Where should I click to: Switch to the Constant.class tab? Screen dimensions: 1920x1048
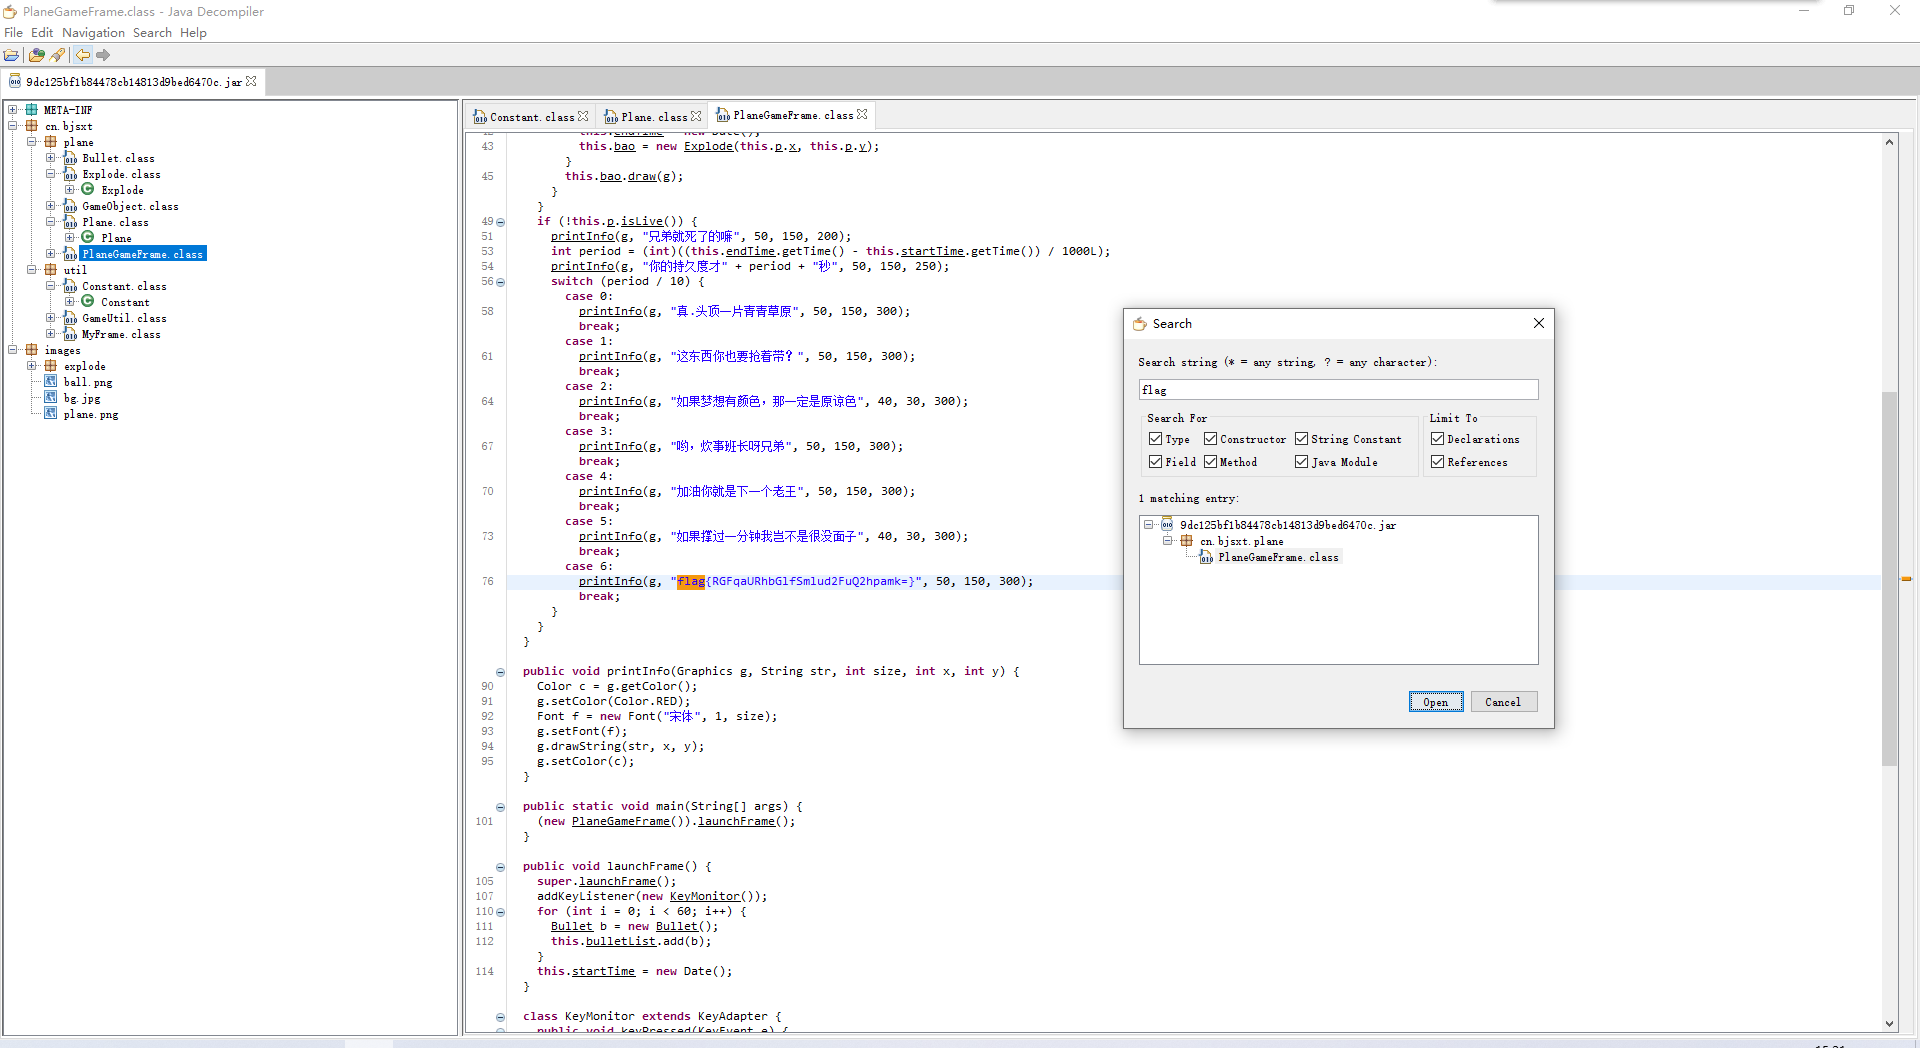[532, 117]
